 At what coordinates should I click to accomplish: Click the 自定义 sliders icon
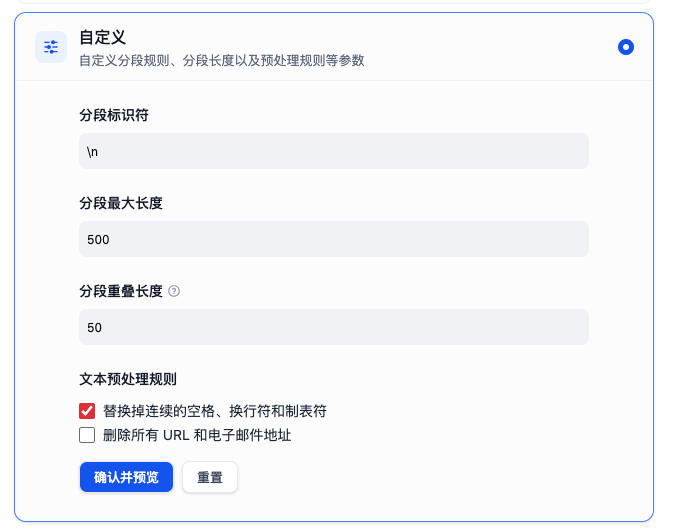point(51,47)
